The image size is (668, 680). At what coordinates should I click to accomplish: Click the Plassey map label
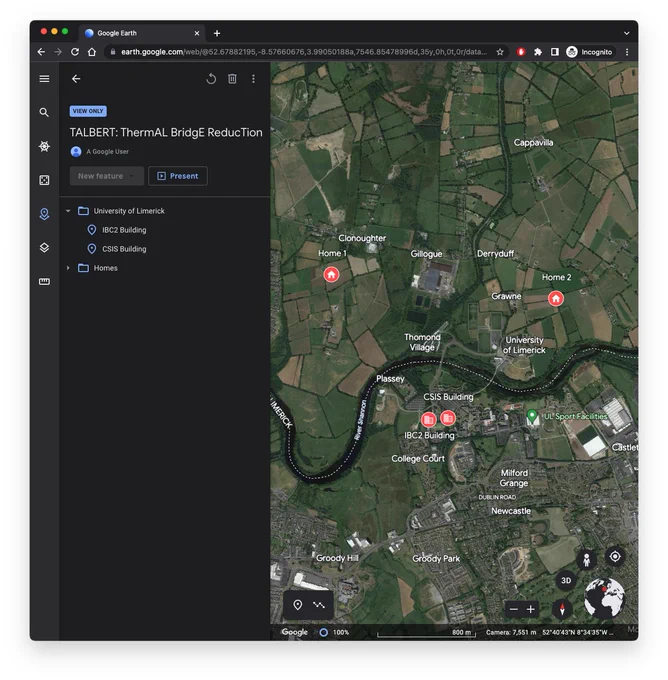390,379
